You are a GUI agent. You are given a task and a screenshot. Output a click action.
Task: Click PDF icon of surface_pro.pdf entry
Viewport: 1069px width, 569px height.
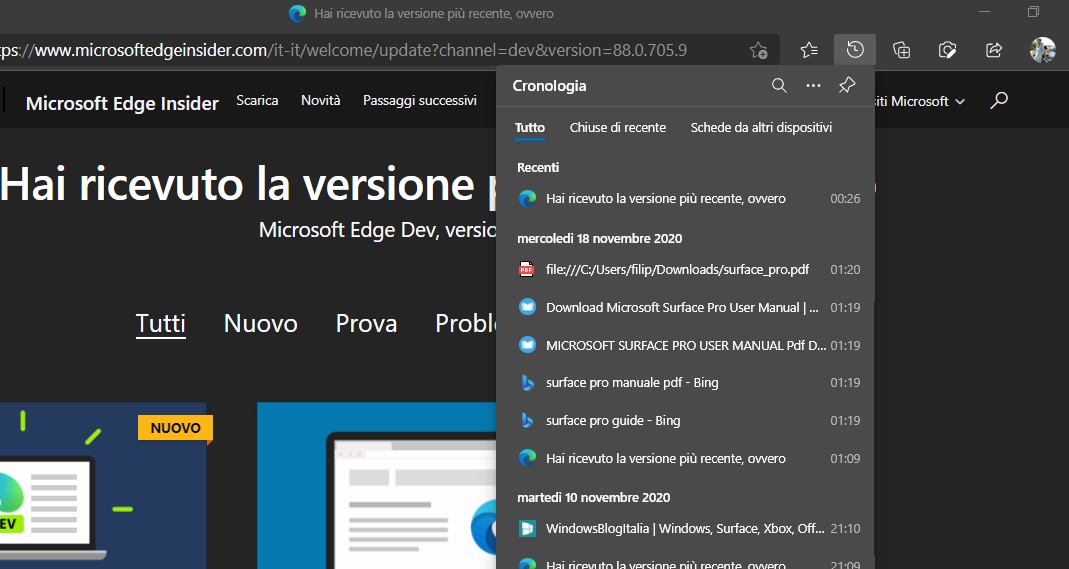[526, 269]
